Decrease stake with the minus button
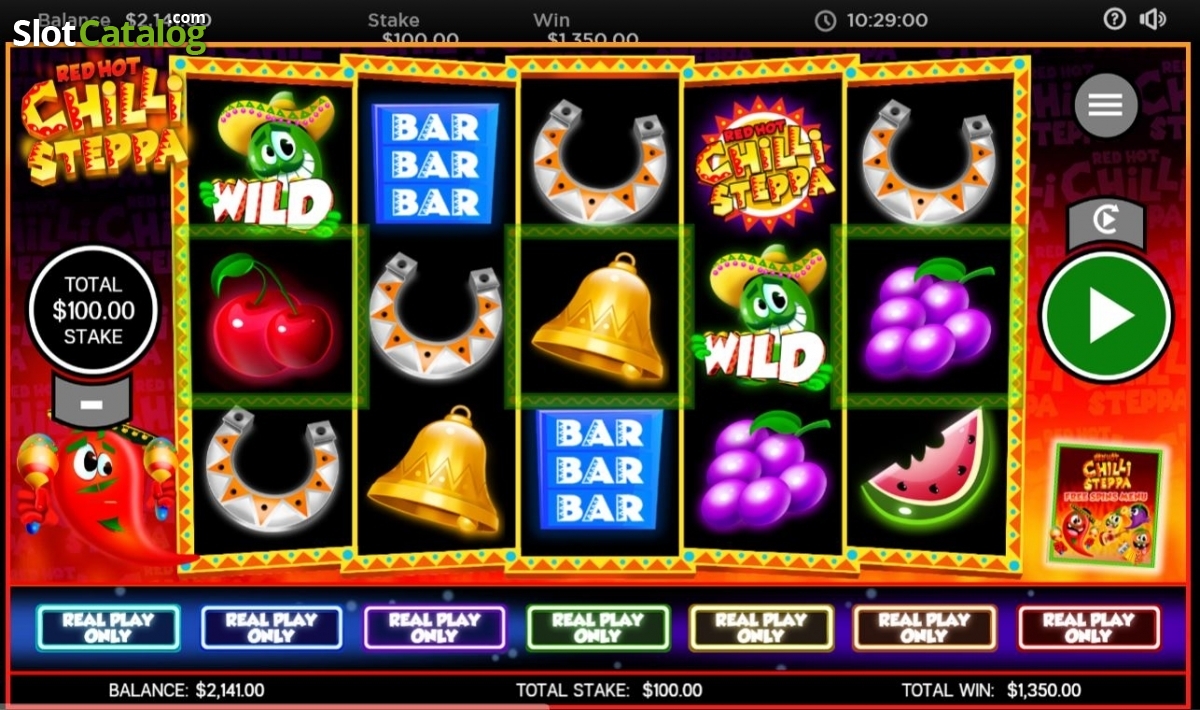Image resolution: width=1200 pixels, height=710 pixels. tap(91, 403)
